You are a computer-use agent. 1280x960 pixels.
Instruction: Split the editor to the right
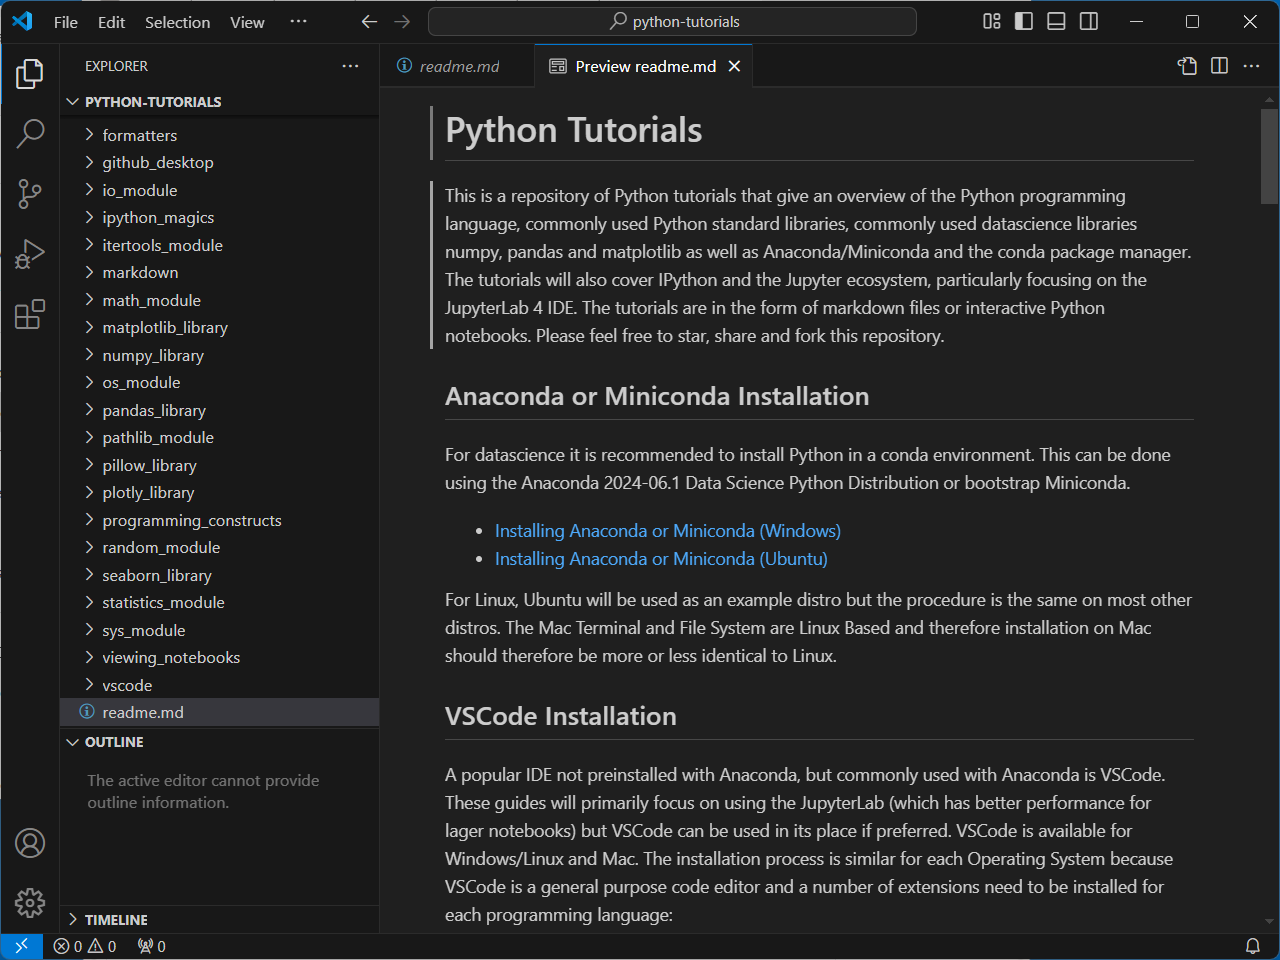coord(1219,66)
